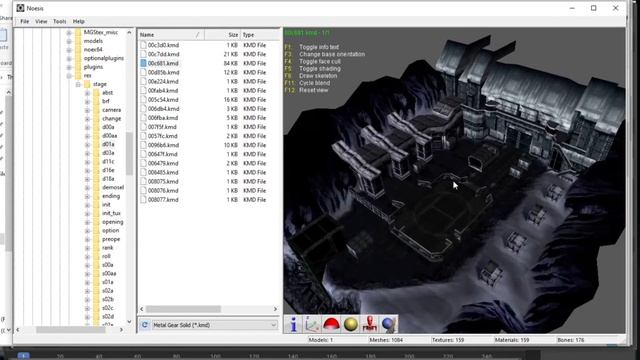Click the red skeleton figure toolbar icon
The image size is (640, 360).
(370, 324)
